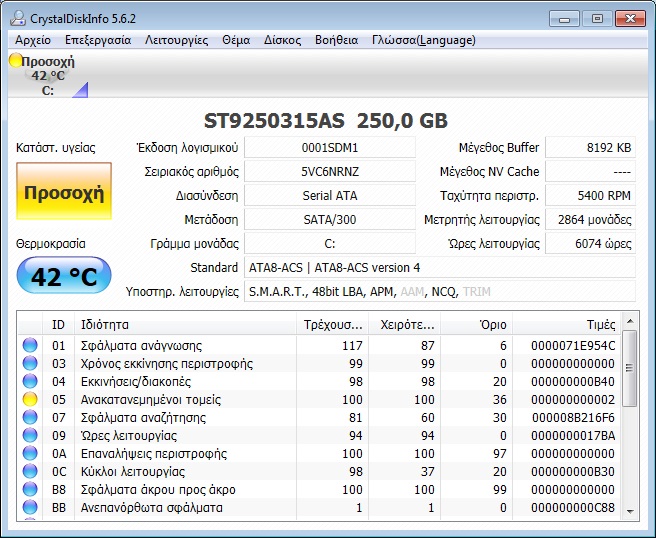Screen dimensions: 656x538
Task: Click the NV Cache size field
Action: point(590,172)
